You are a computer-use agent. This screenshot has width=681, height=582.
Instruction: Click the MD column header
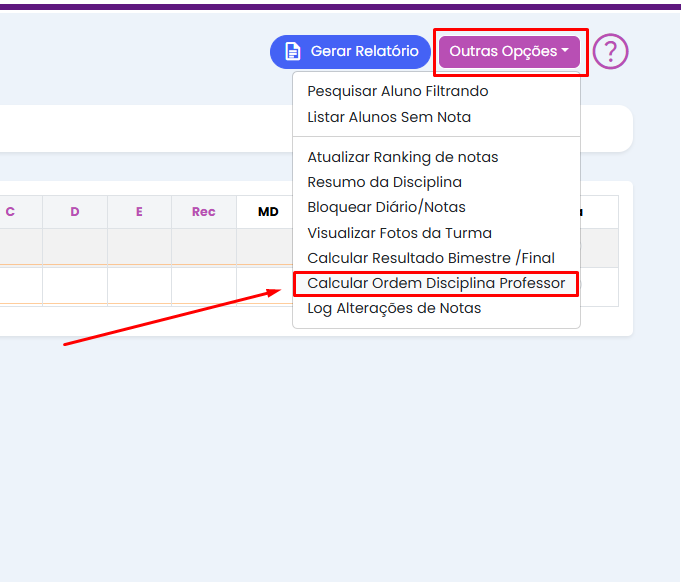[268, 212]
